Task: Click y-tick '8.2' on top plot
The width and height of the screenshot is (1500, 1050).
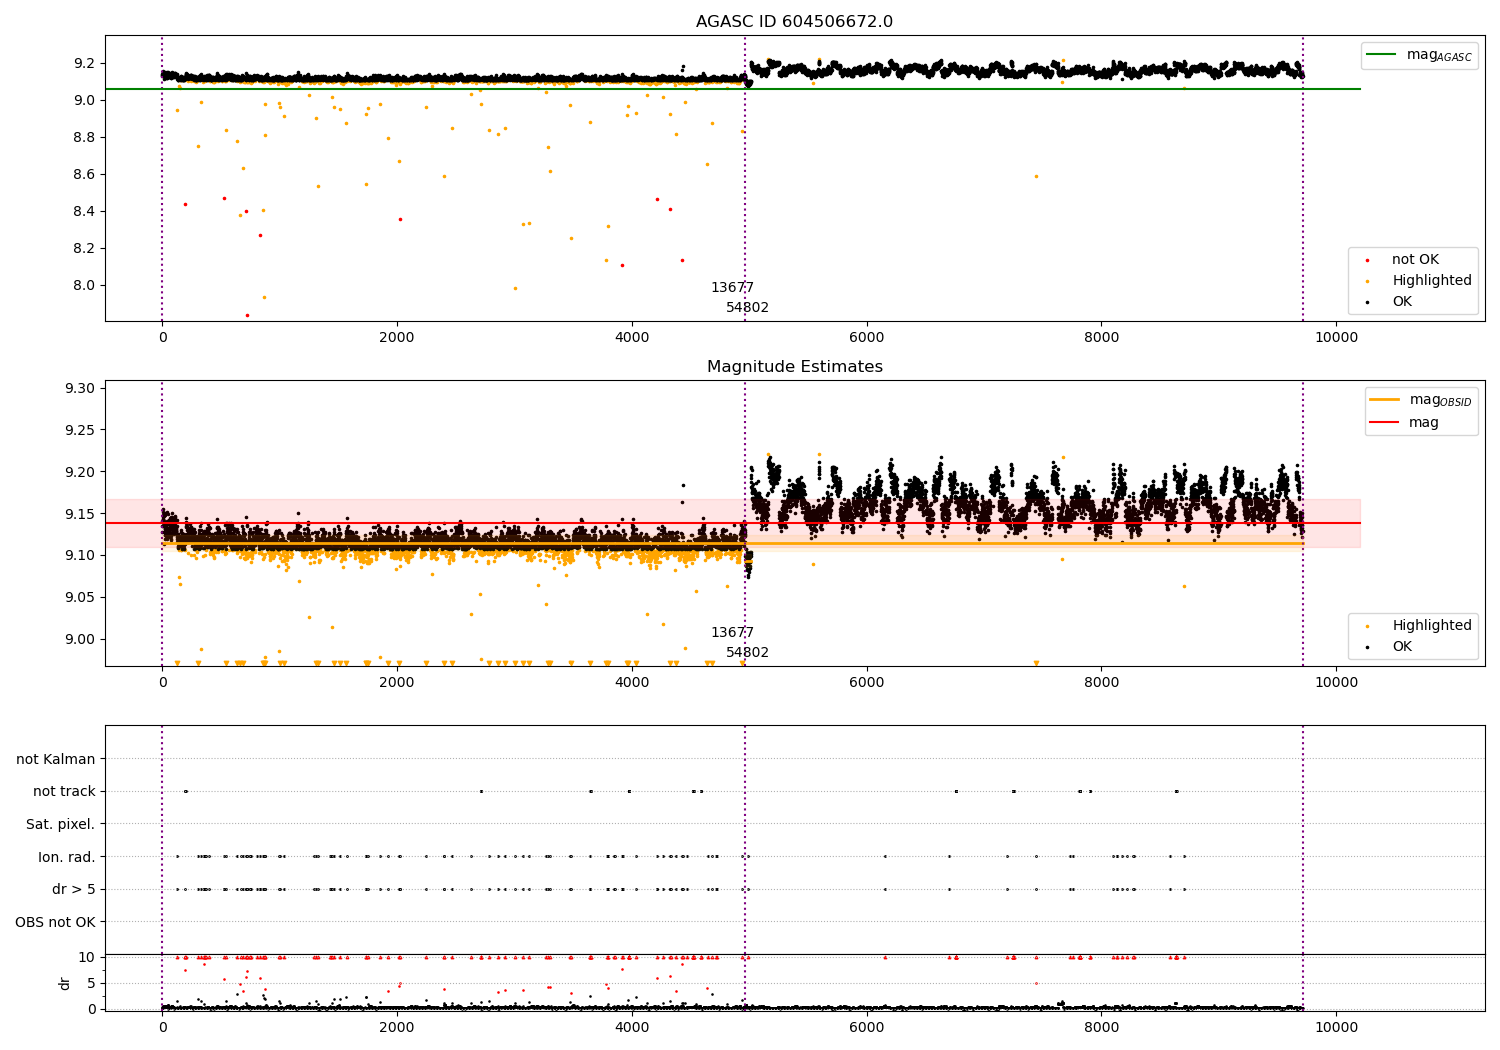Action: click(x=84, y=248)
